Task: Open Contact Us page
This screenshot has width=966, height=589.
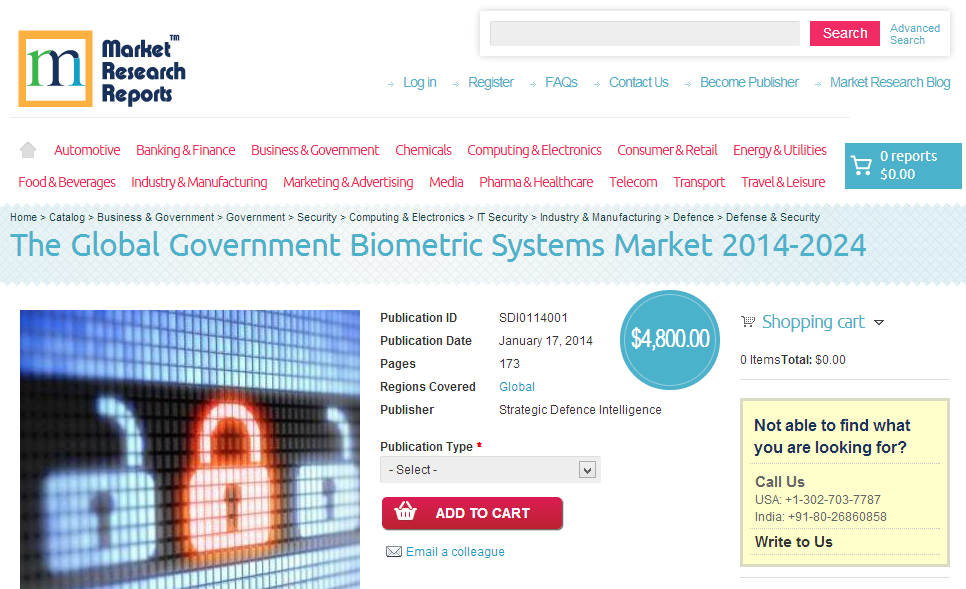Action: pyautogui.click(x=638, y=82)
